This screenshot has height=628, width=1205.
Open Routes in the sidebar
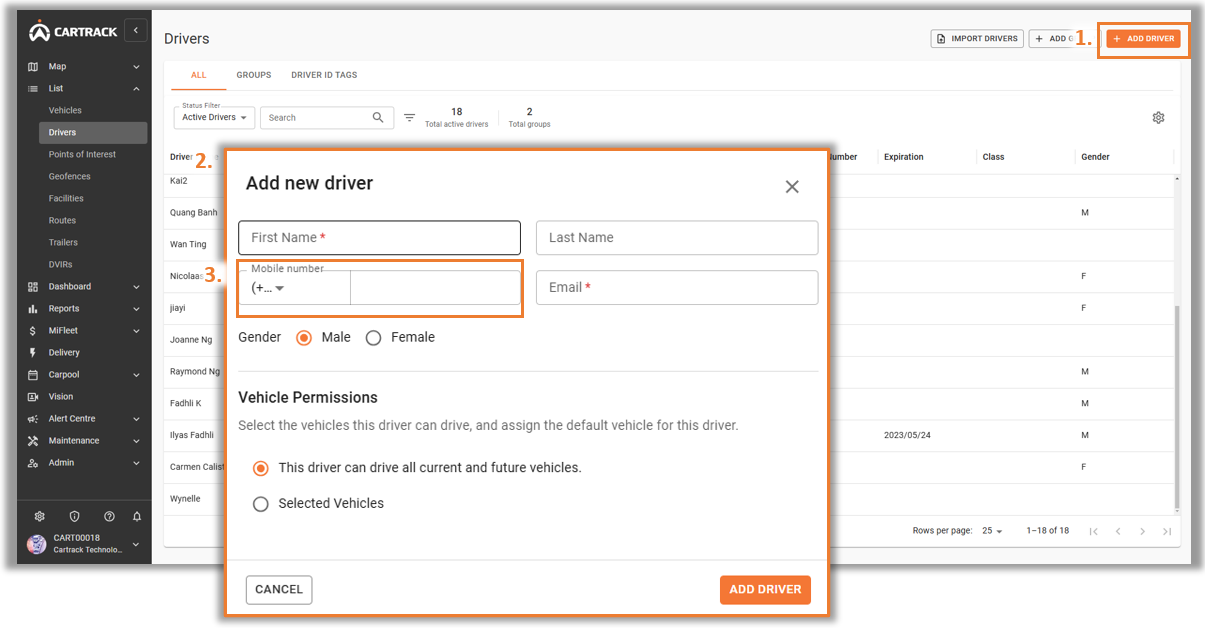click(x=63, y=221)
